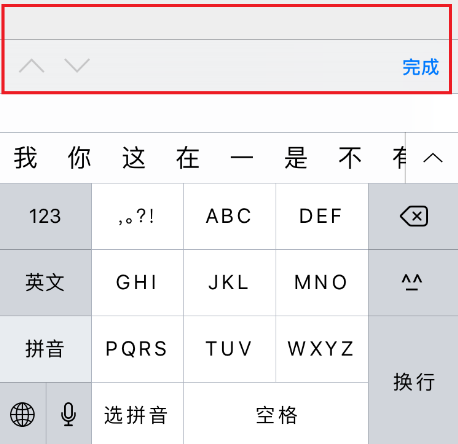This screenshot has width=458, height=444.
Task: Select candidate character 这
Action: pyautogui.click(x=133, y=158)
